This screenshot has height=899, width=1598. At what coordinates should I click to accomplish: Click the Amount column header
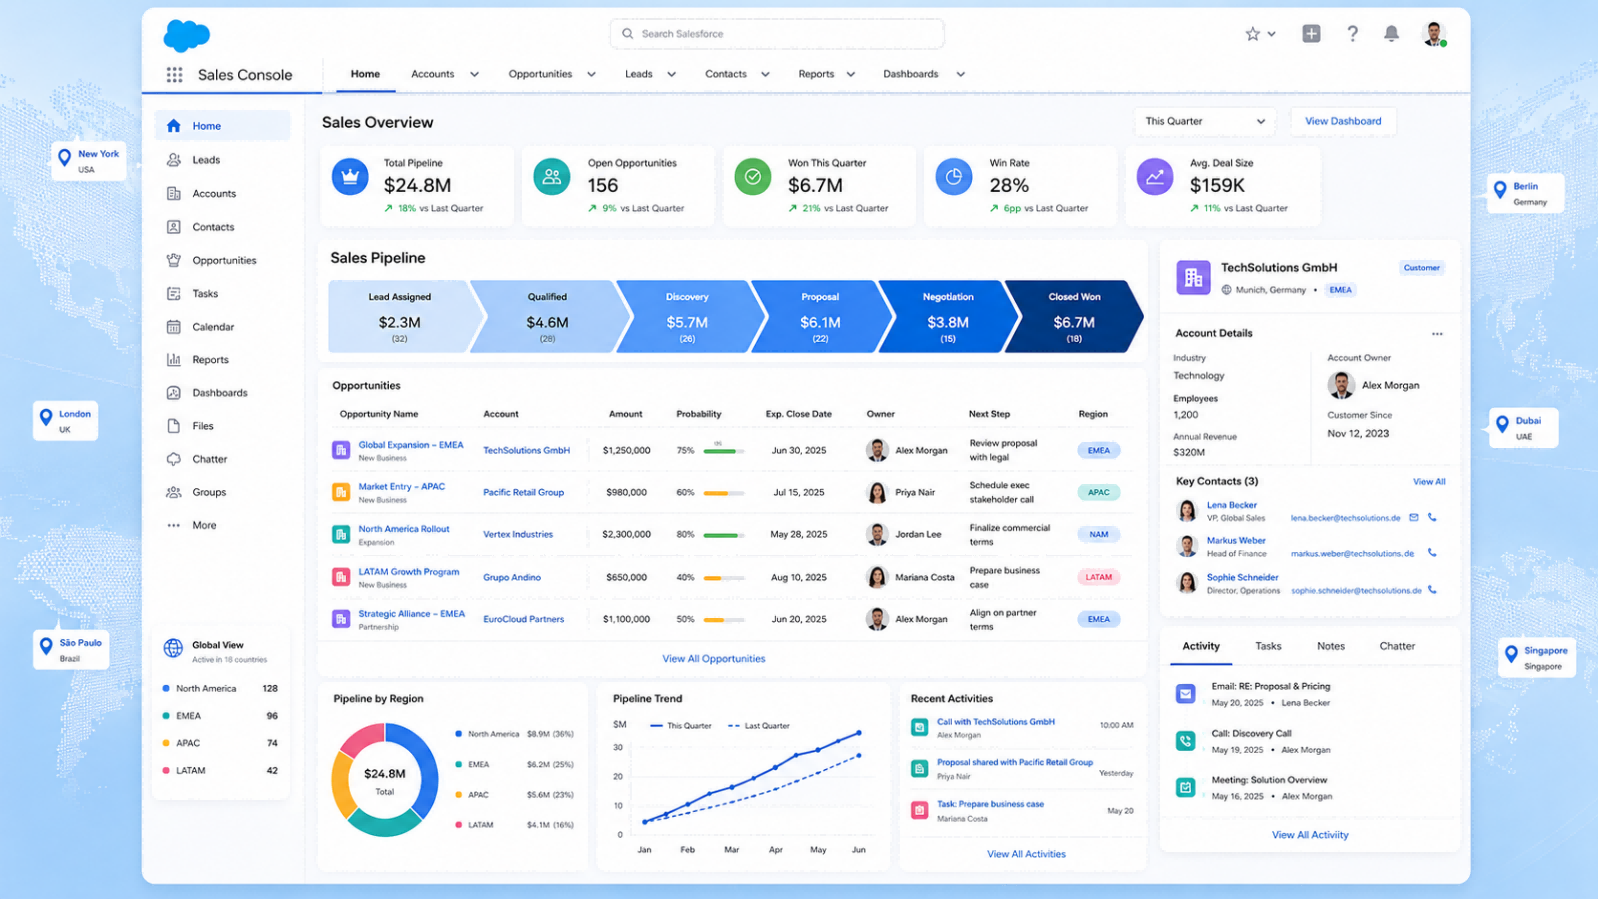626,414
